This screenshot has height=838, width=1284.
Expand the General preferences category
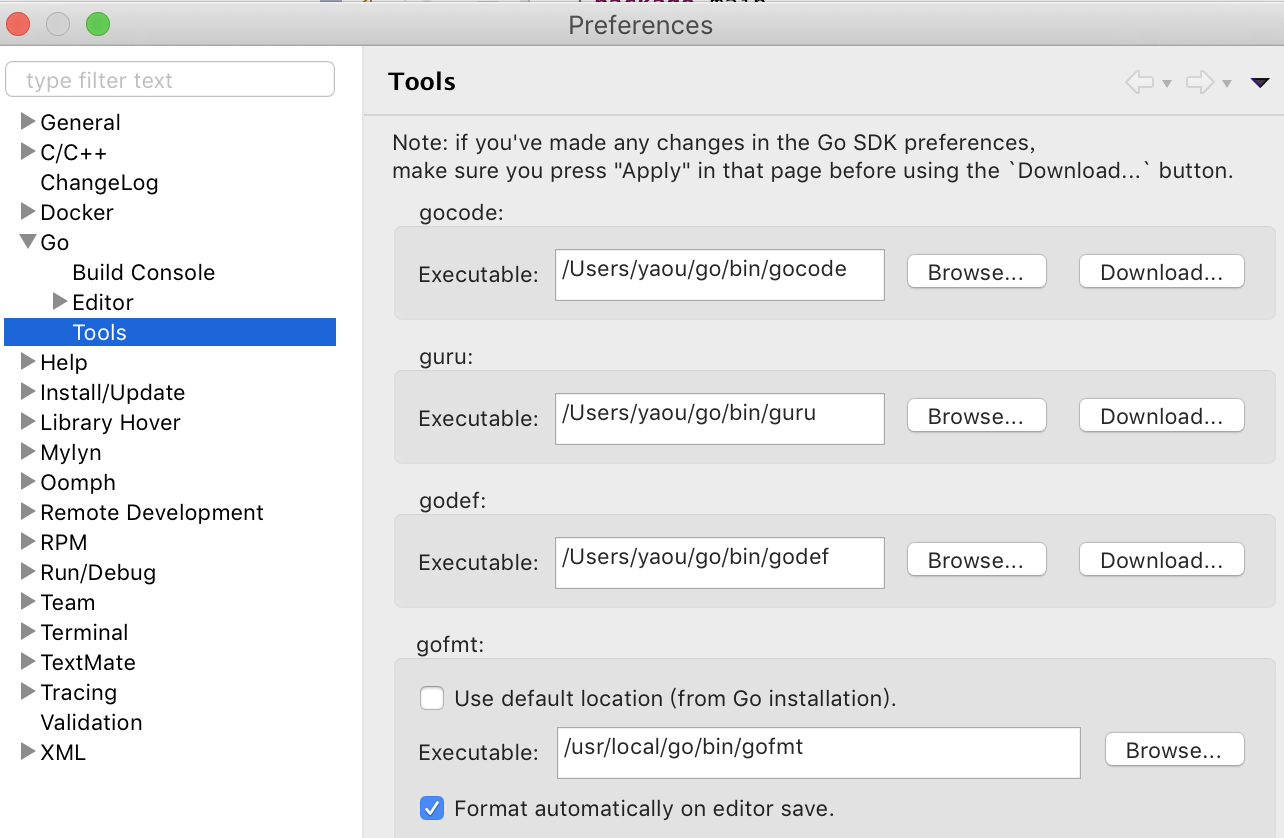coord(28,122)
